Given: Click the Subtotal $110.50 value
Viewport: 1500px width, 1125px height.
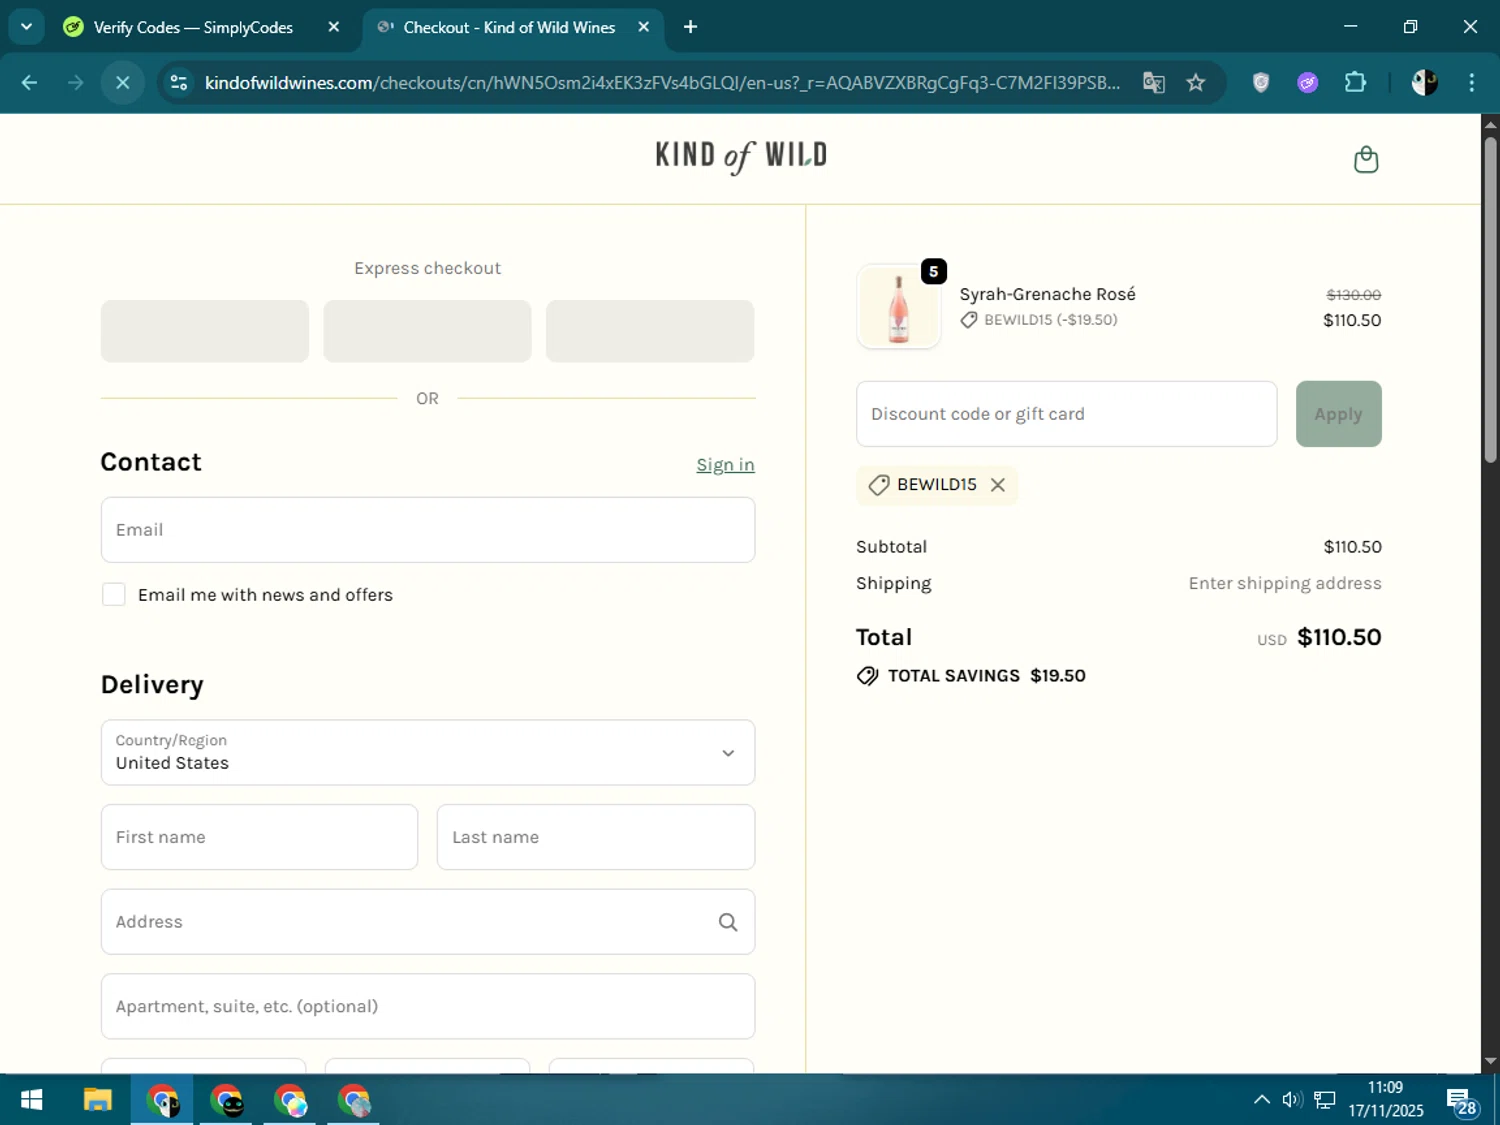Looking at the screenshot, I should (x=1352, y=547).
